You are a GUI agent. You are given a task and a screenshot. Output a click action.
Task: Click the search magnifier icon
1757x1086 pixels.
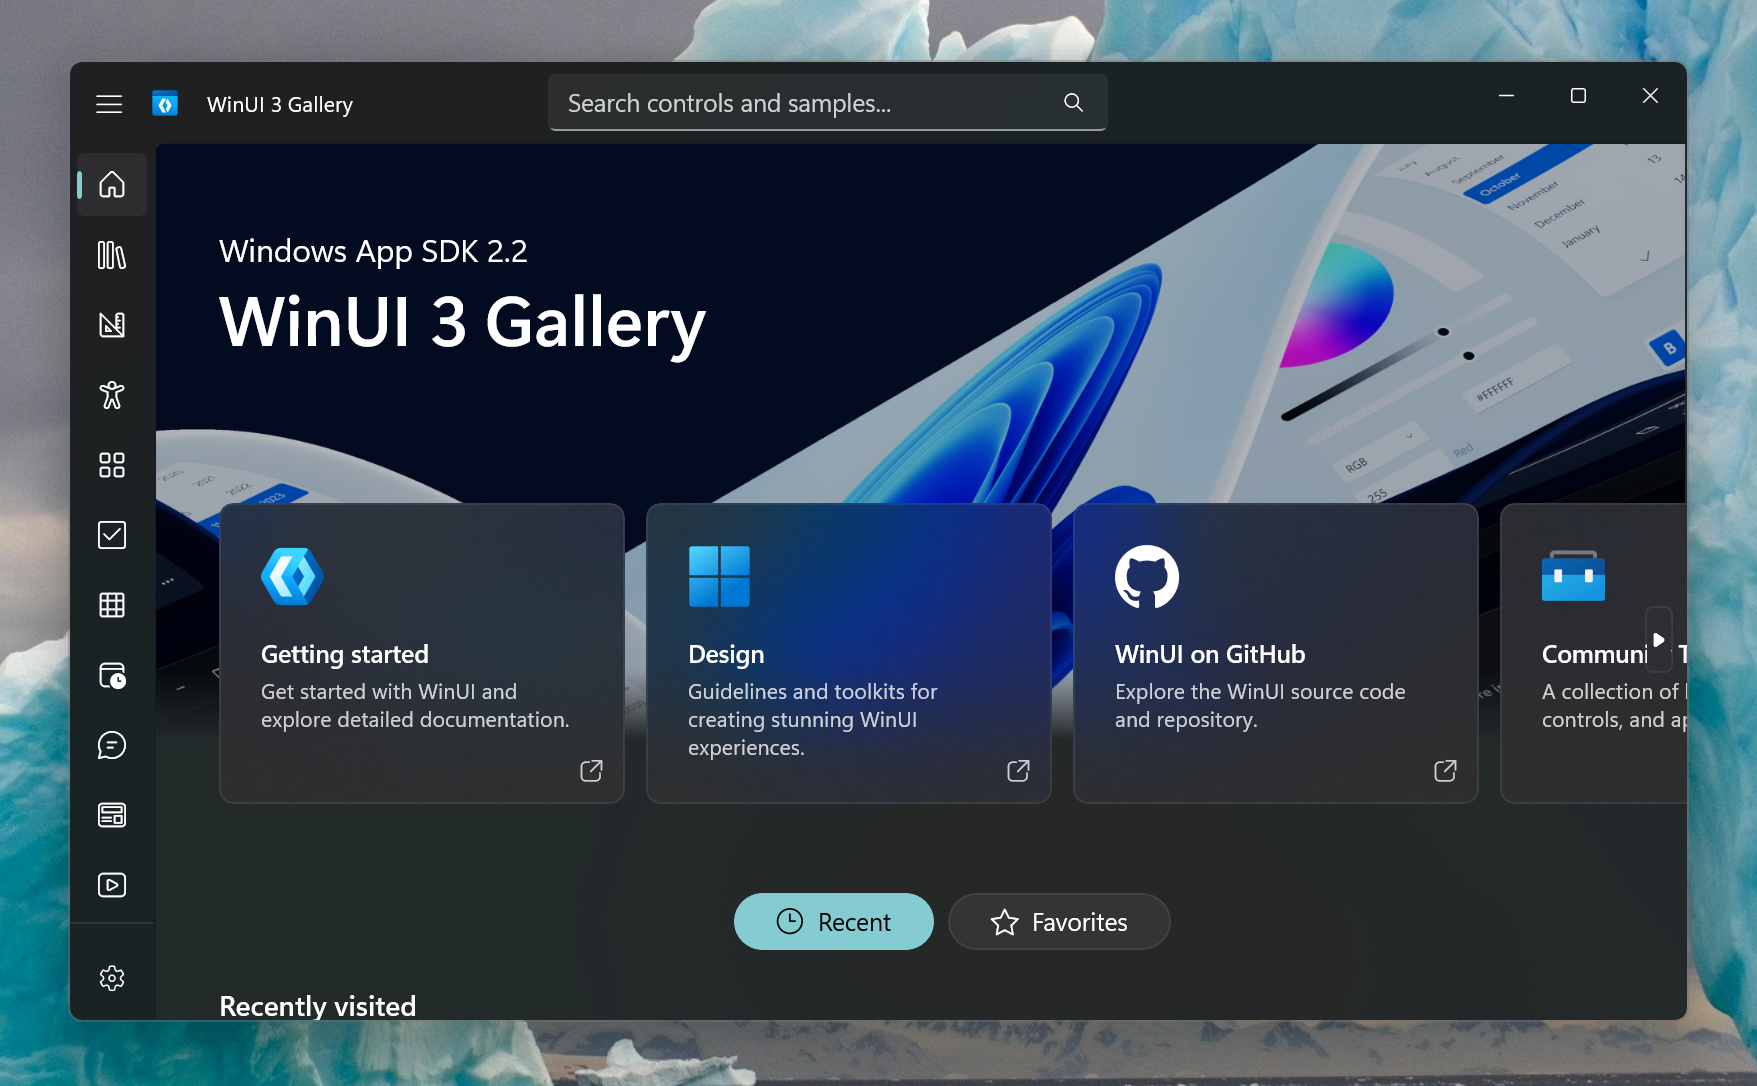pos(1073,102)
